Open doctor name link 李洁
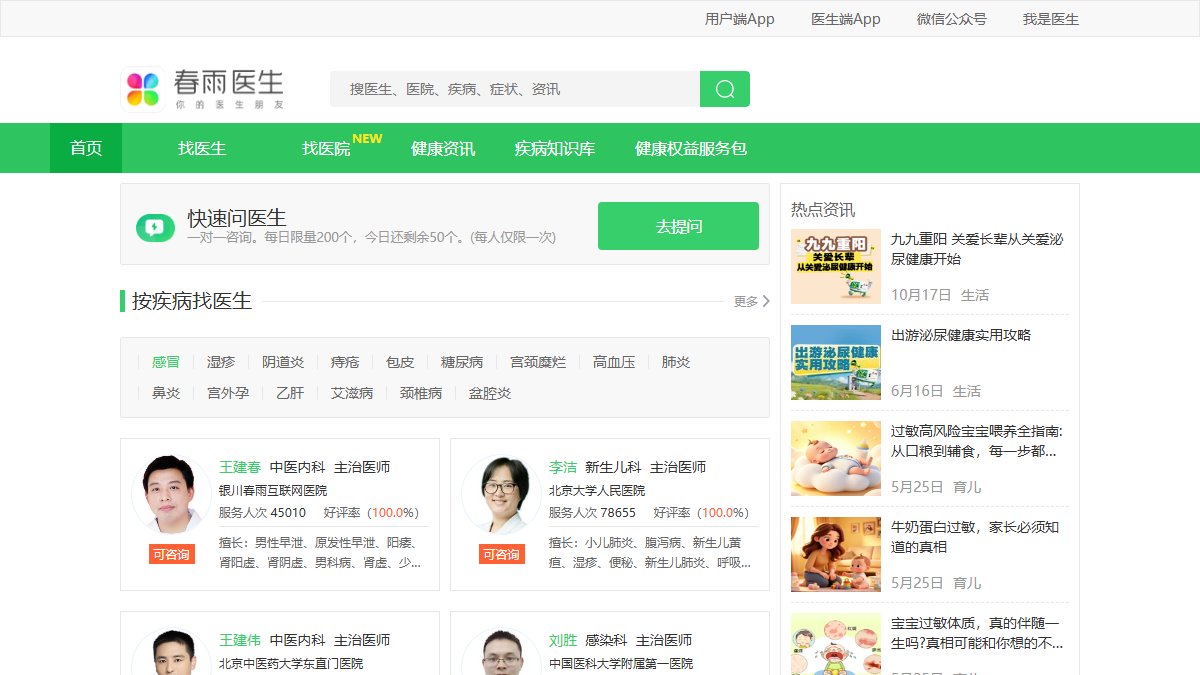 (x=563, y=467)
